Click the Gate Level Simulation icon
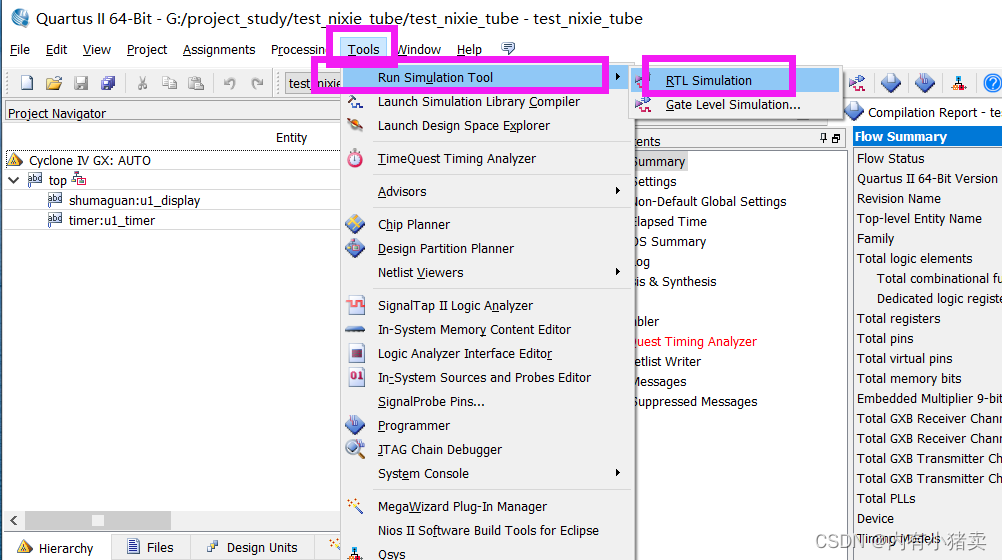 pyautogui.click(x=643, y=104)
